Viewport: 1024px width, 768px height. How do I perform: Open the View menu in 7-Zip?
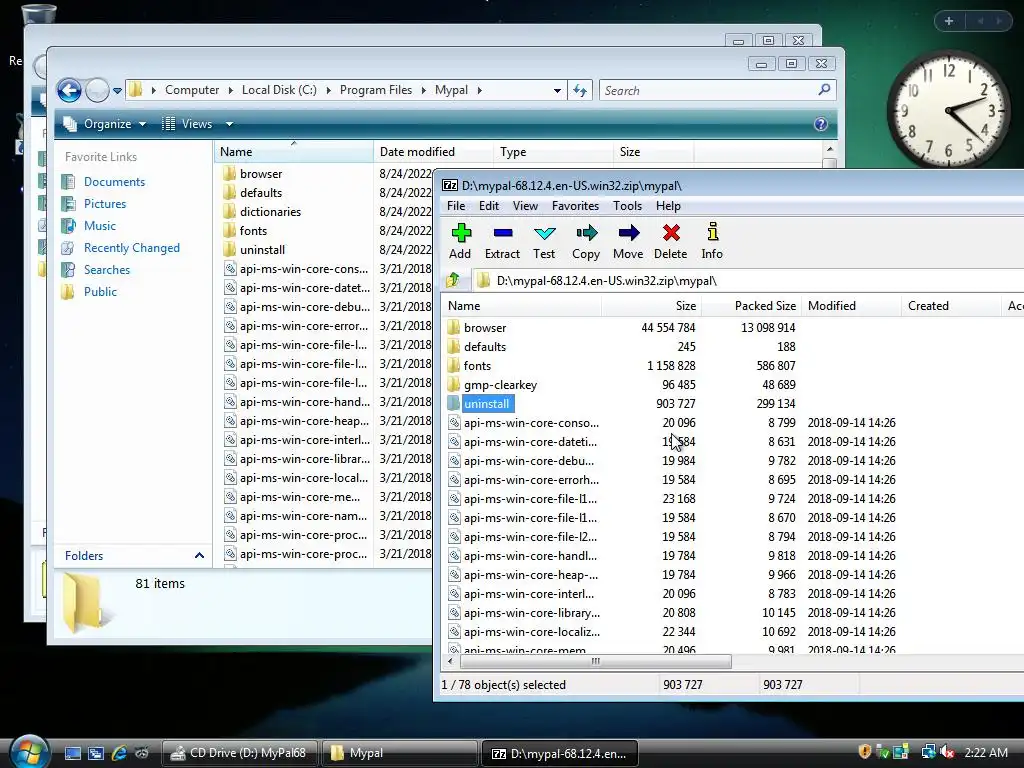point(525,206)
